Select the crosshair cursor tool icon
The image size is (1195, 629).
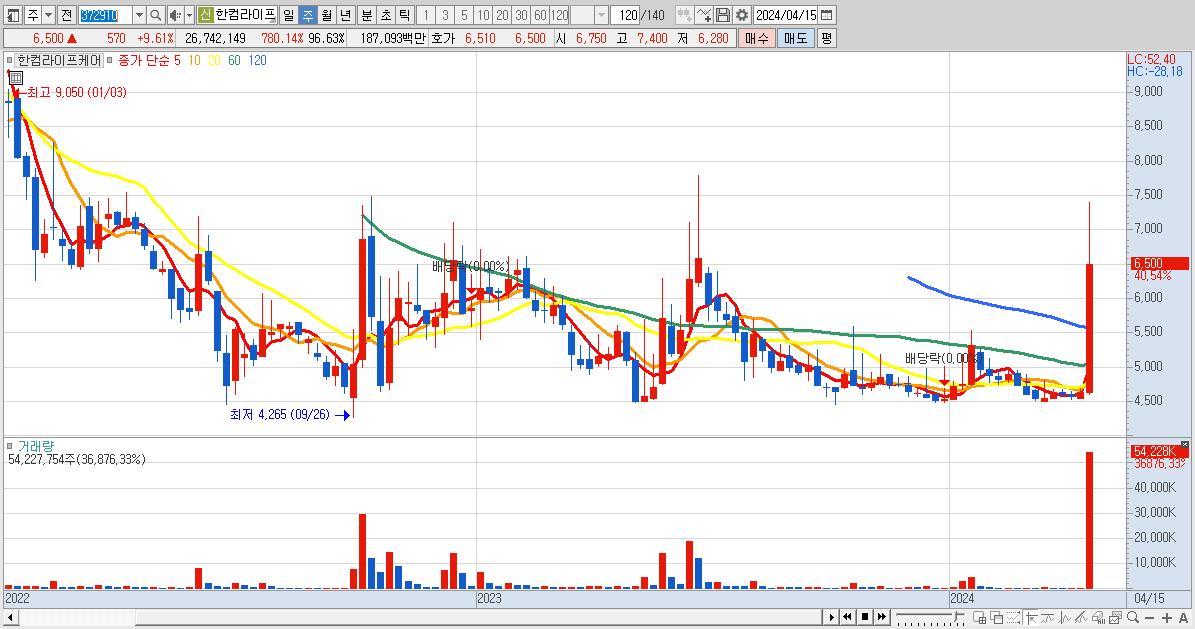point(1032,617)
